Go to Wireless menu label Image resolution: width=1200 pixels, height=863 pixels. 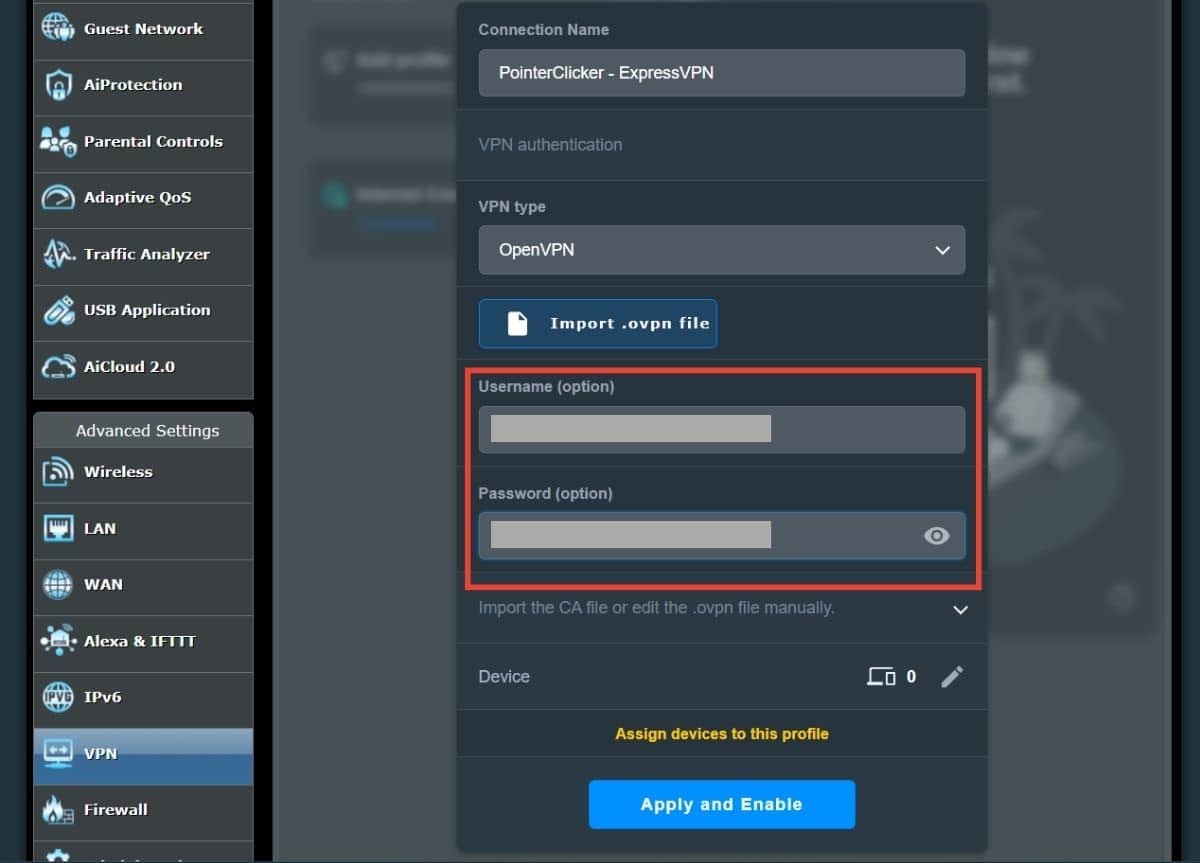pos(118,472)
